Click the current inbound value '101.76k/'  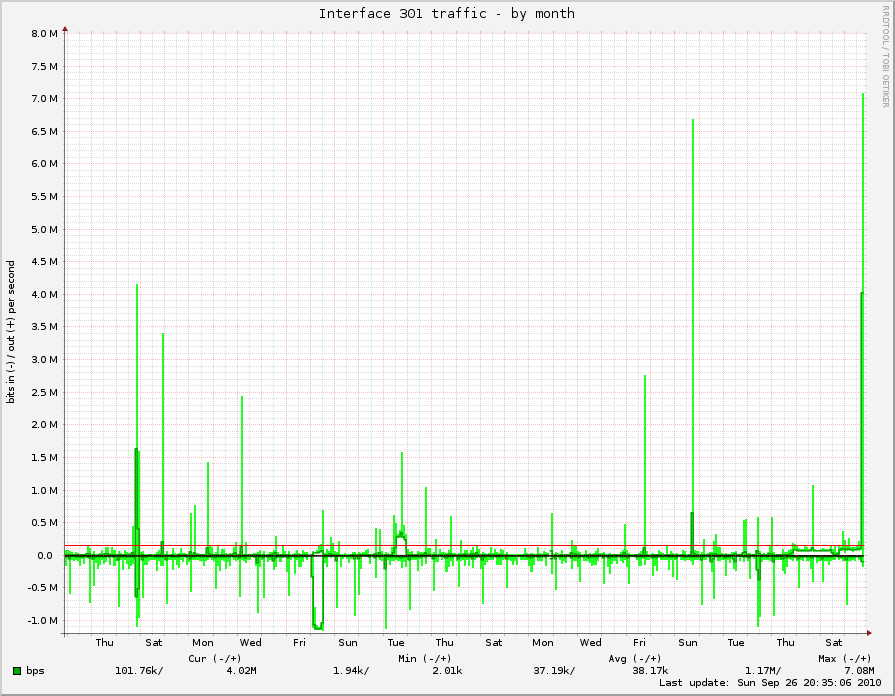click(x=139, y=671)
